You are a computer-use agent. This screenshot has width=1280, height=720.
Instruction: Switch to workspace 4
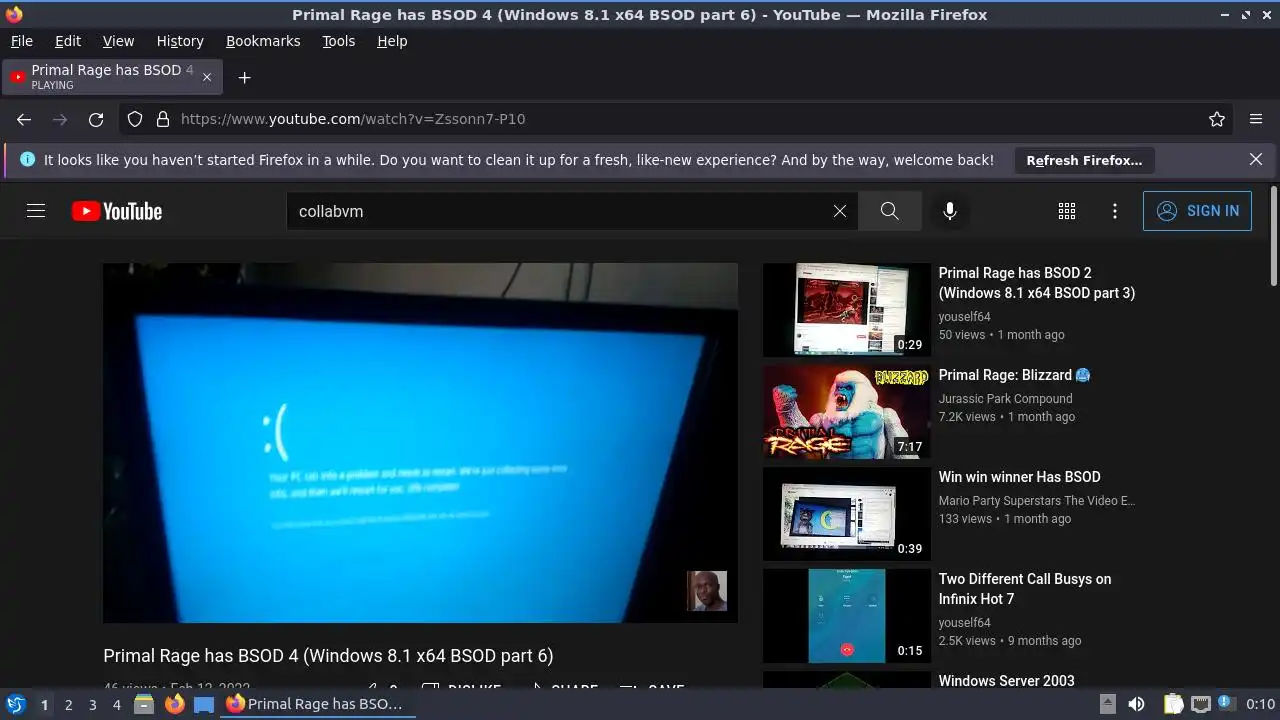pos(116,704)
